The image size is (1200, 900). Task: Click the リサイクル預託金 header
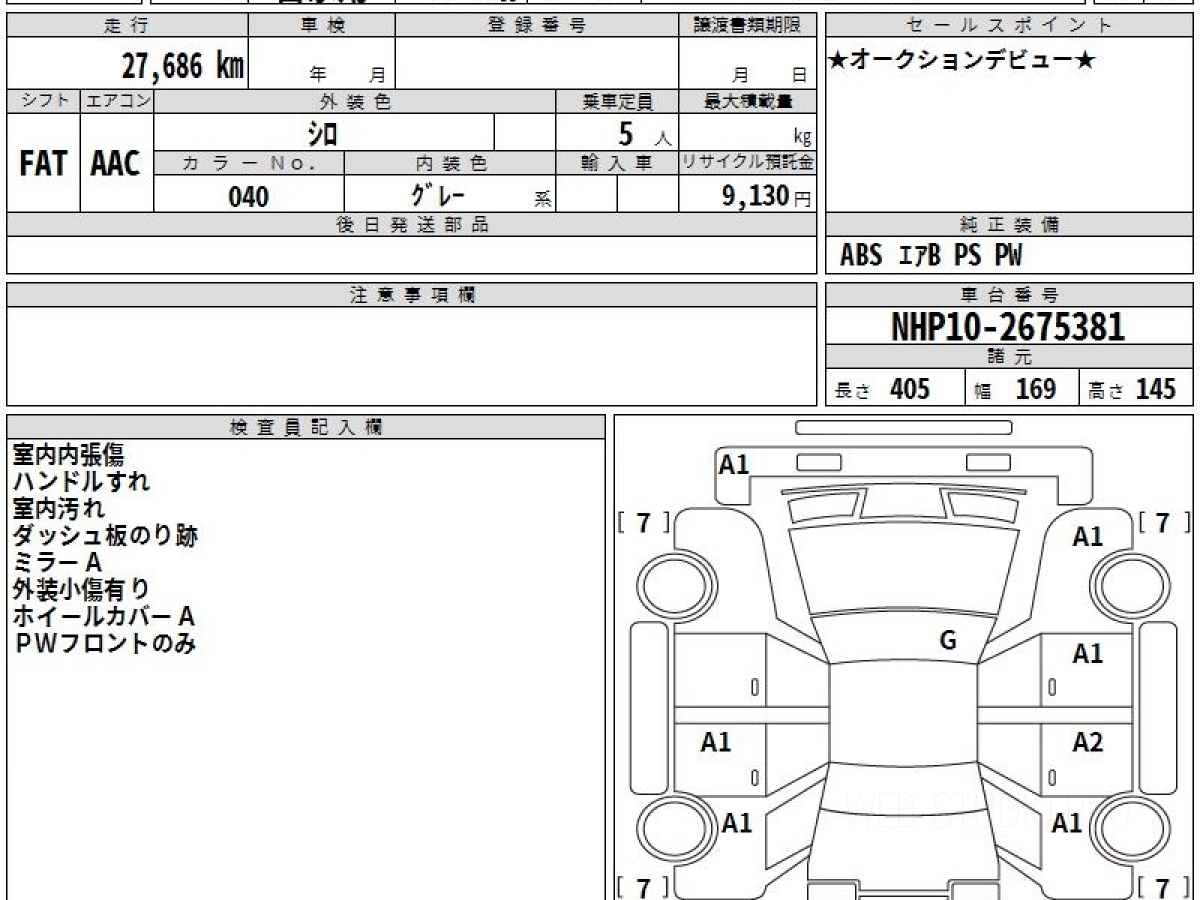coord(747,163)
